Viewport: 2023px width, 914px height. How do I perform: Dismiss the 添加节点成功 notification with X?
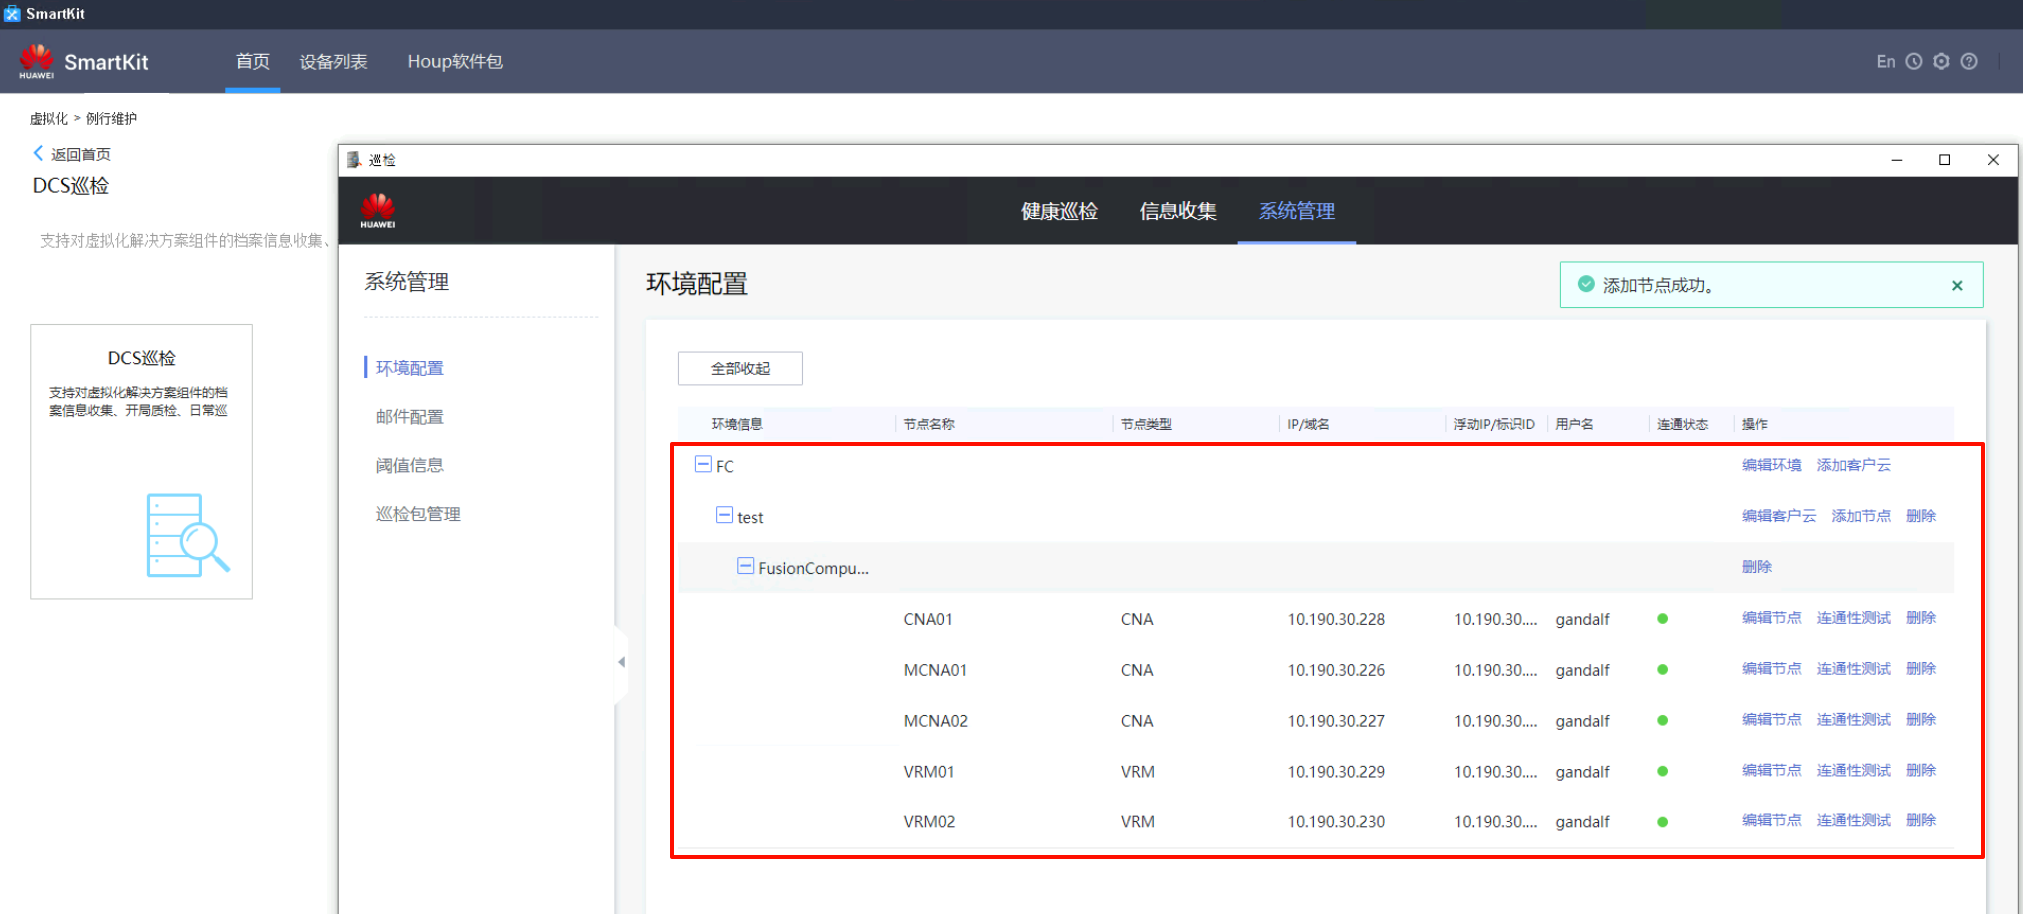[1957, 286]
